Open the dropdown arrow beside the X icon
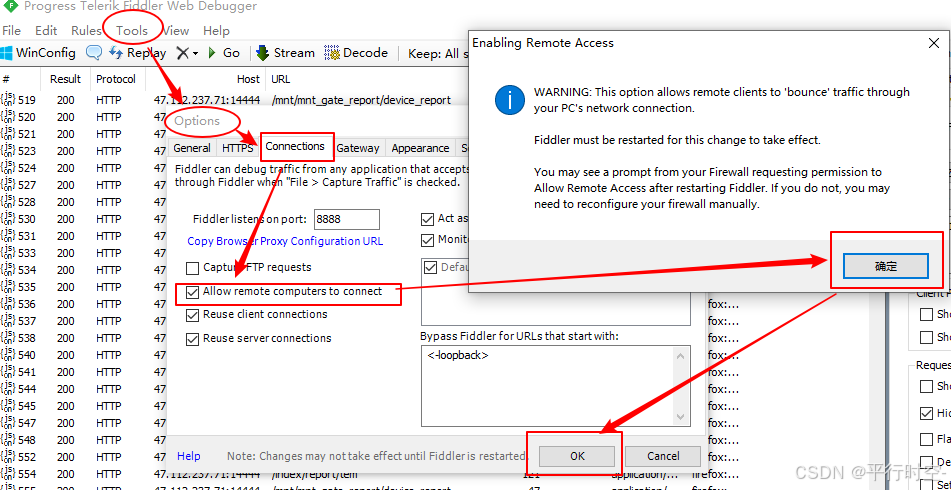The width and height of the screenshot is (951, 490). (x=195, y=53)
